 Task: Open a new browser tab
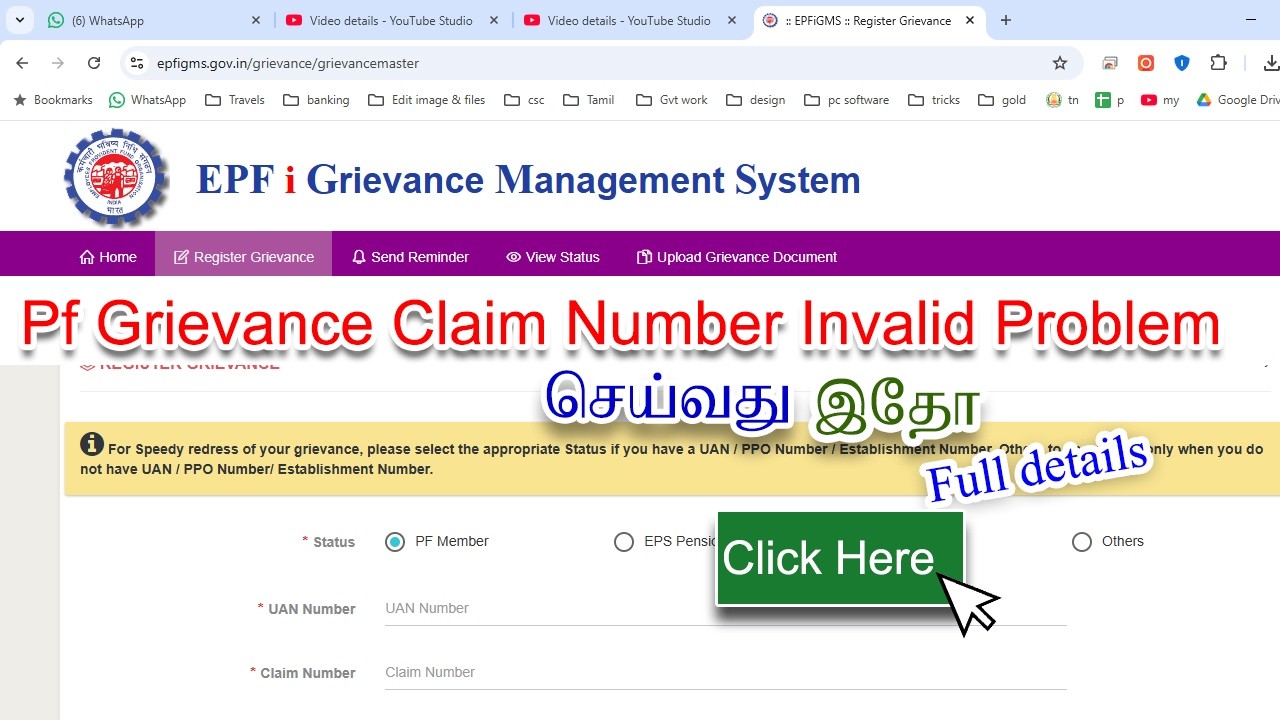[1006, 20]
